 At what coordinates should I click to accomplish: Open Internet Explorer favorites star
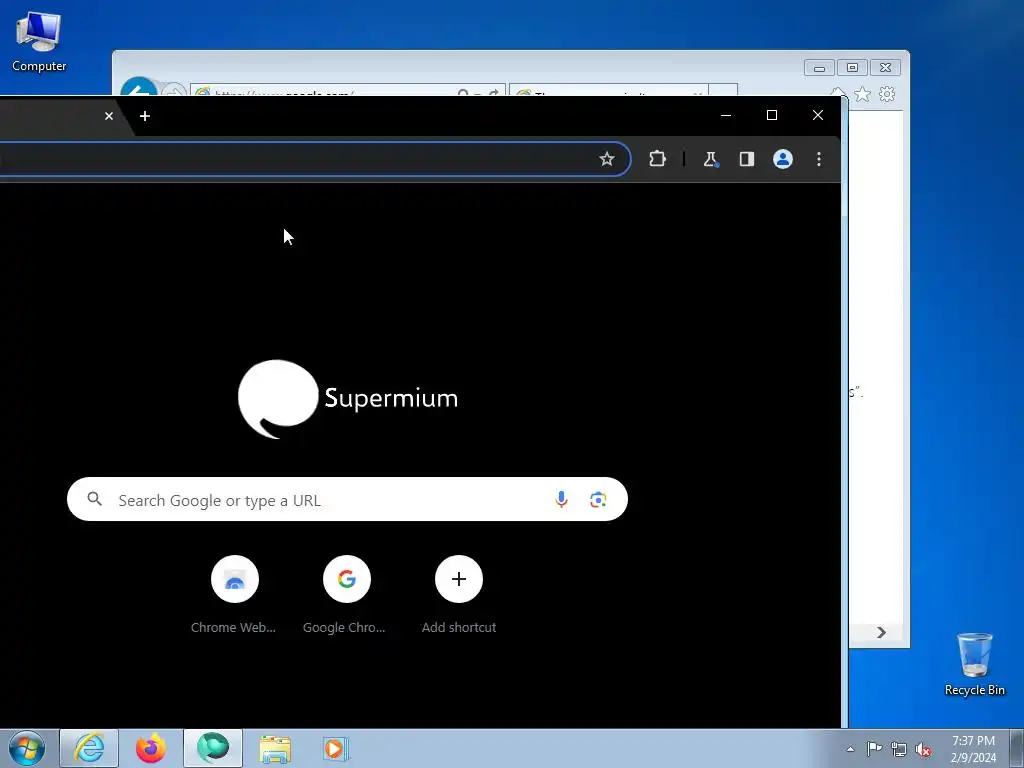click(863, 95)
